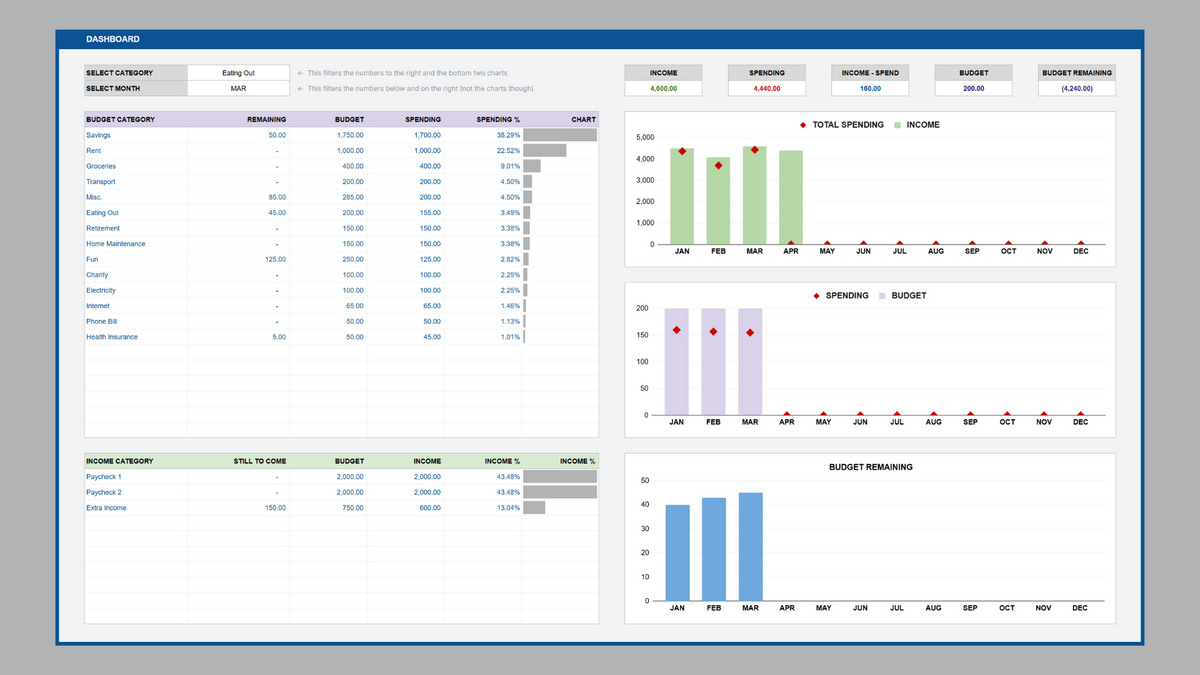Select the FEB spending diamond marker in the top chart

coord(718,165)
